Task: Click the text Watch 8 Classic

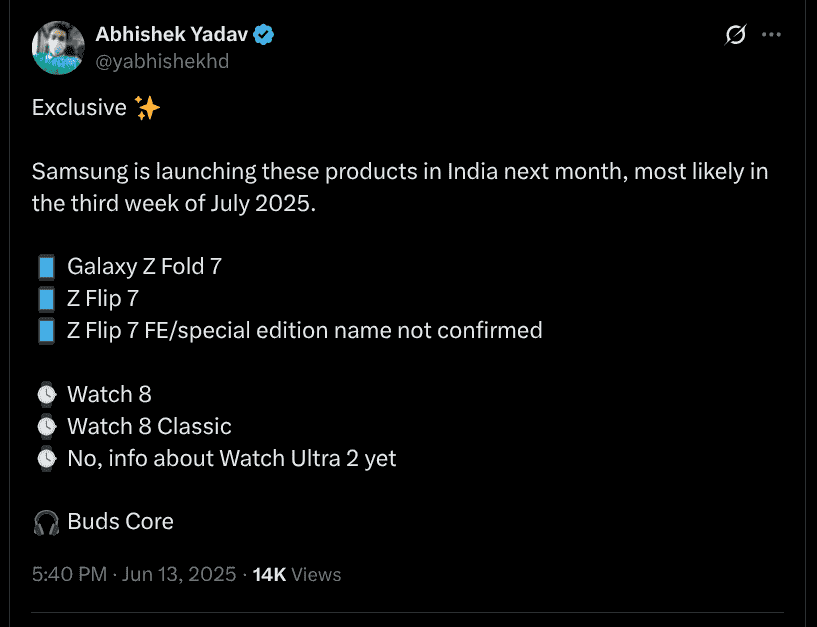Action: (x=148, y=425)
